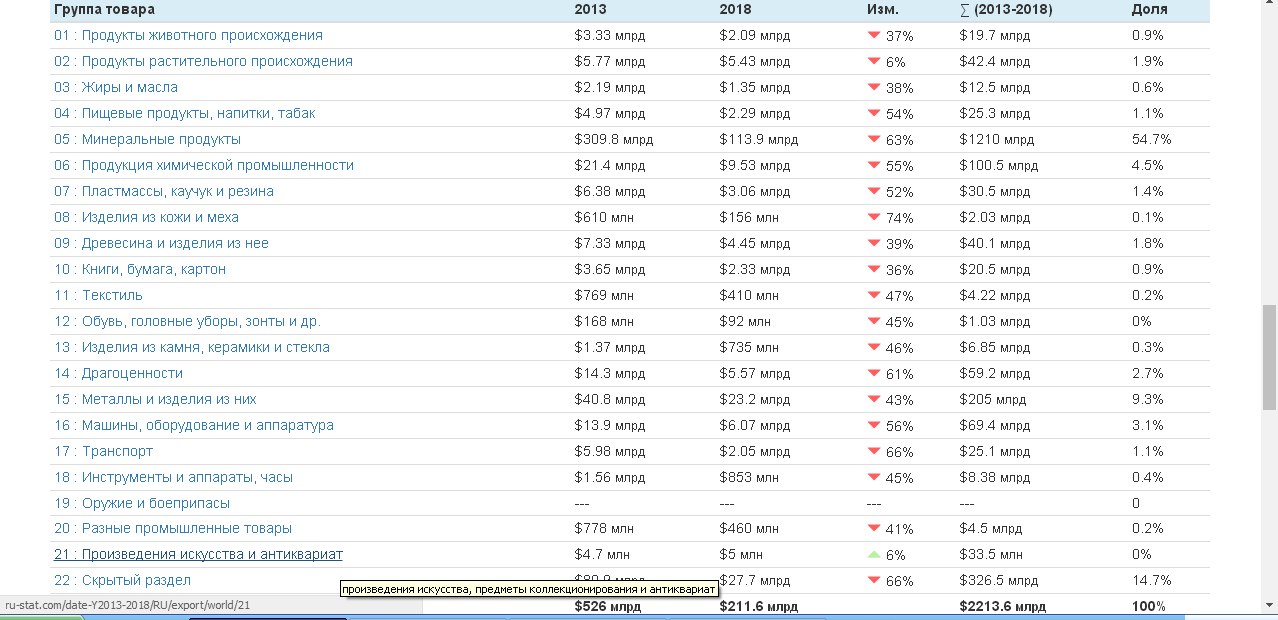Click the Доля column header
This screenshot has width=1278, height=620.
coord(1149,9)
